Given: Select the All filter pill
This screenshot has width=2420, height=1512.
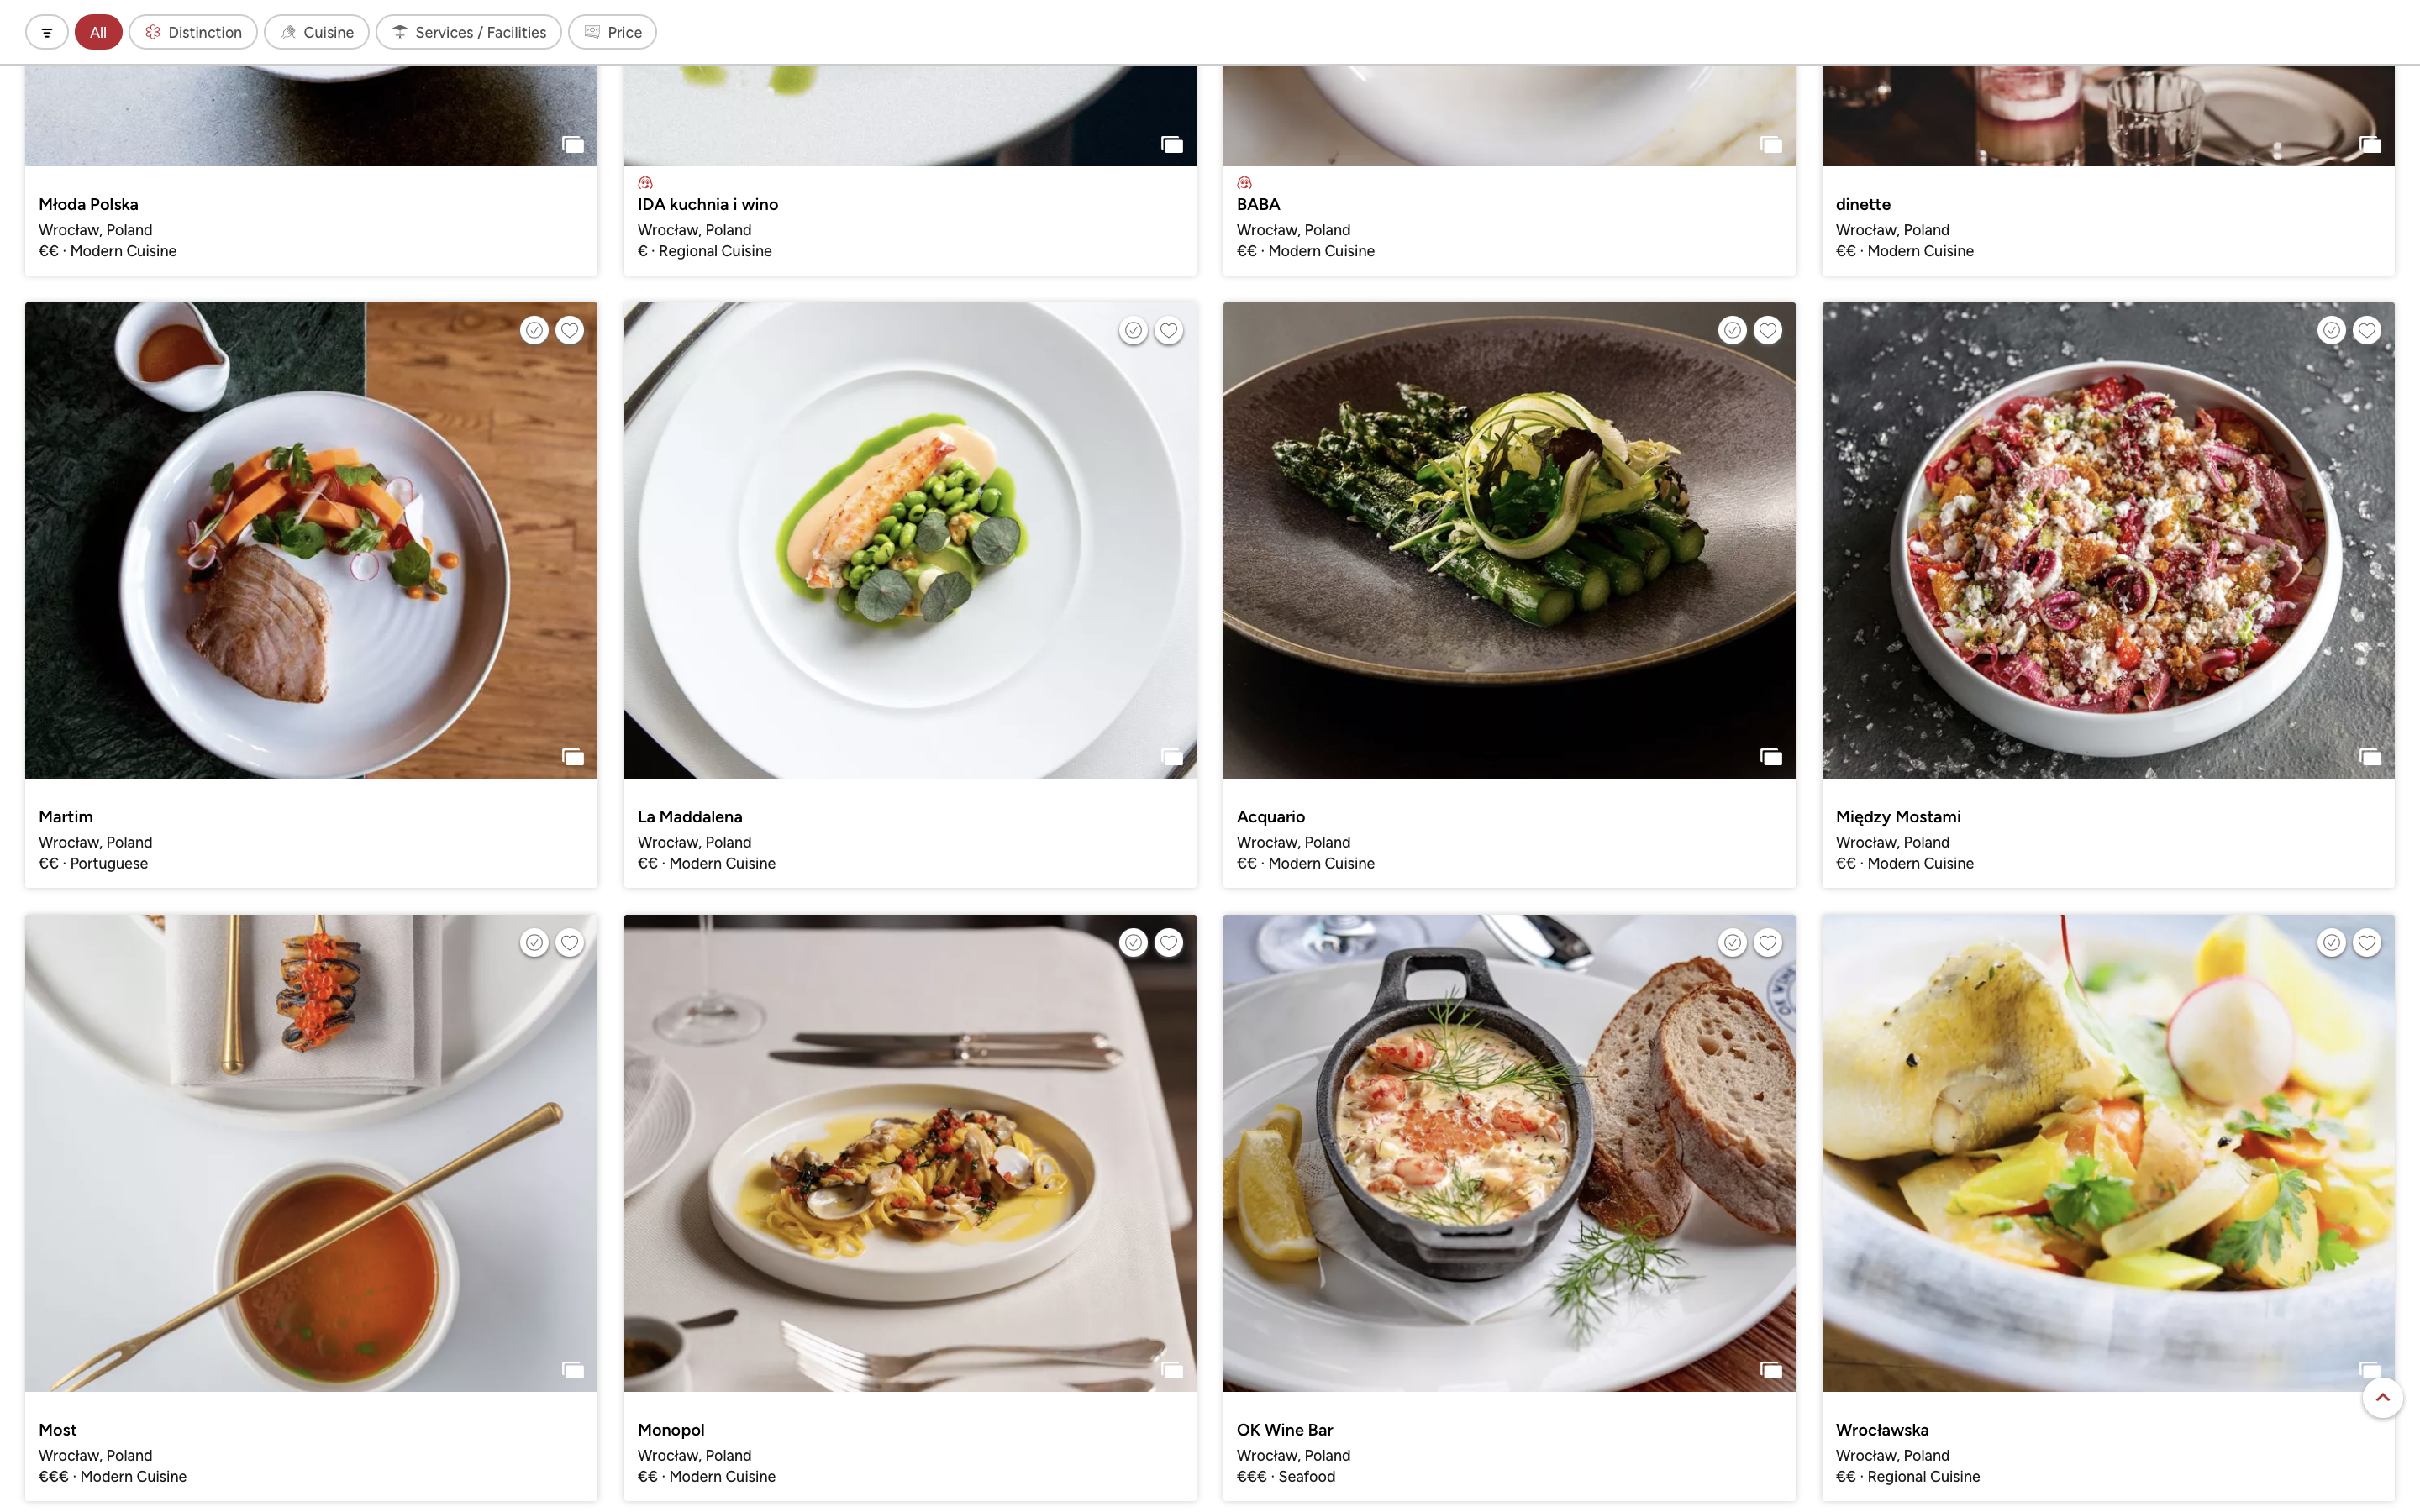Looking at the screenshot, I should (98, 32).
